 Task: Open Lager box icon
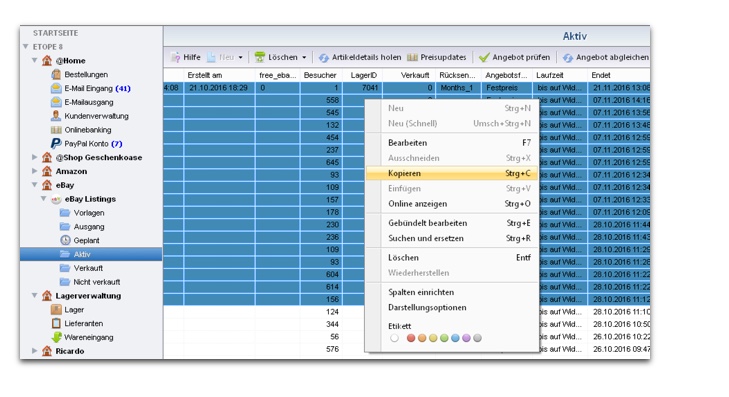click(x=56, y=310)
